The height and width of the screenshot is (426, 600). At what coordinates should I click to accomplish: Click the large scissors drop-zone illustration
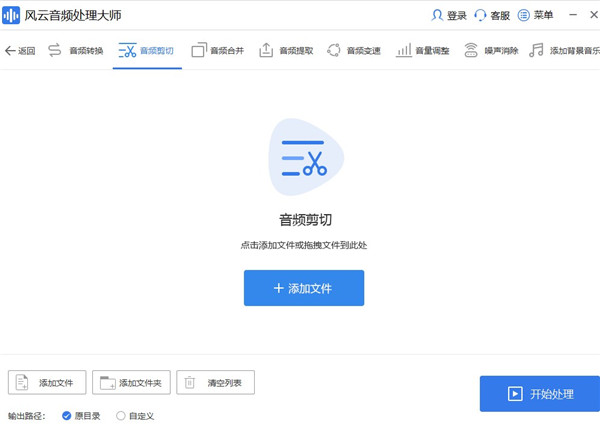point(306,160)
